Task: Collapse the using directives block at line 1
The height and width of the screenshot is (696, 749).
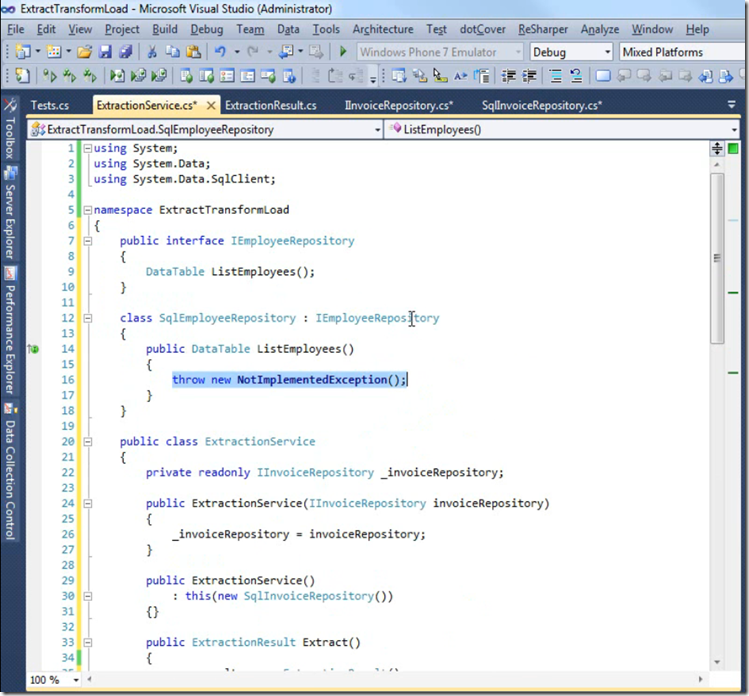Action: [x=87, y=149]
